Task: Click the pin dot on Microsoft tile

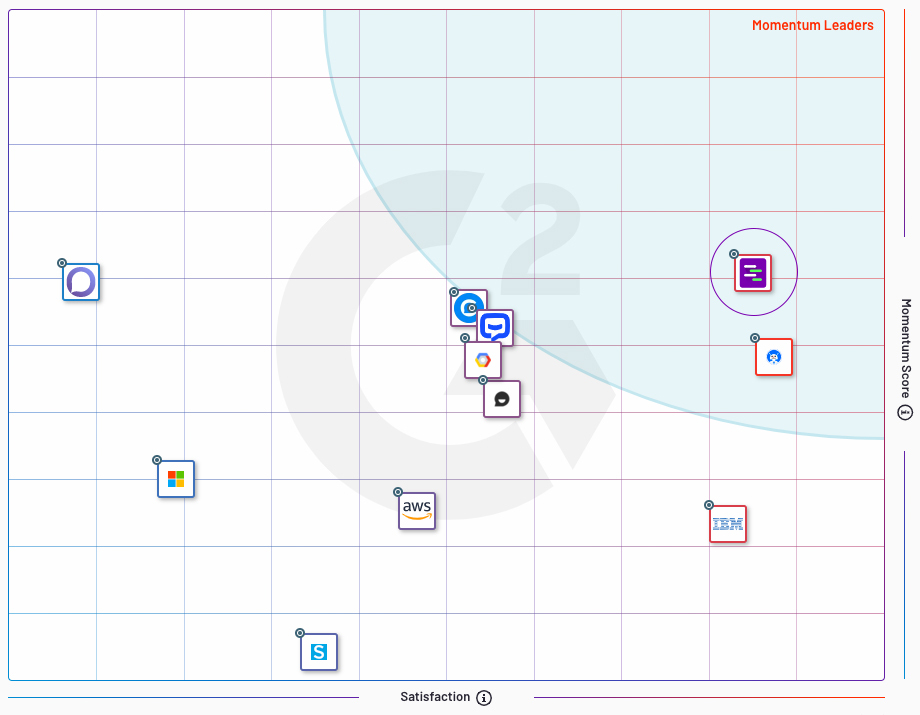Action: [x=157, y=460]
